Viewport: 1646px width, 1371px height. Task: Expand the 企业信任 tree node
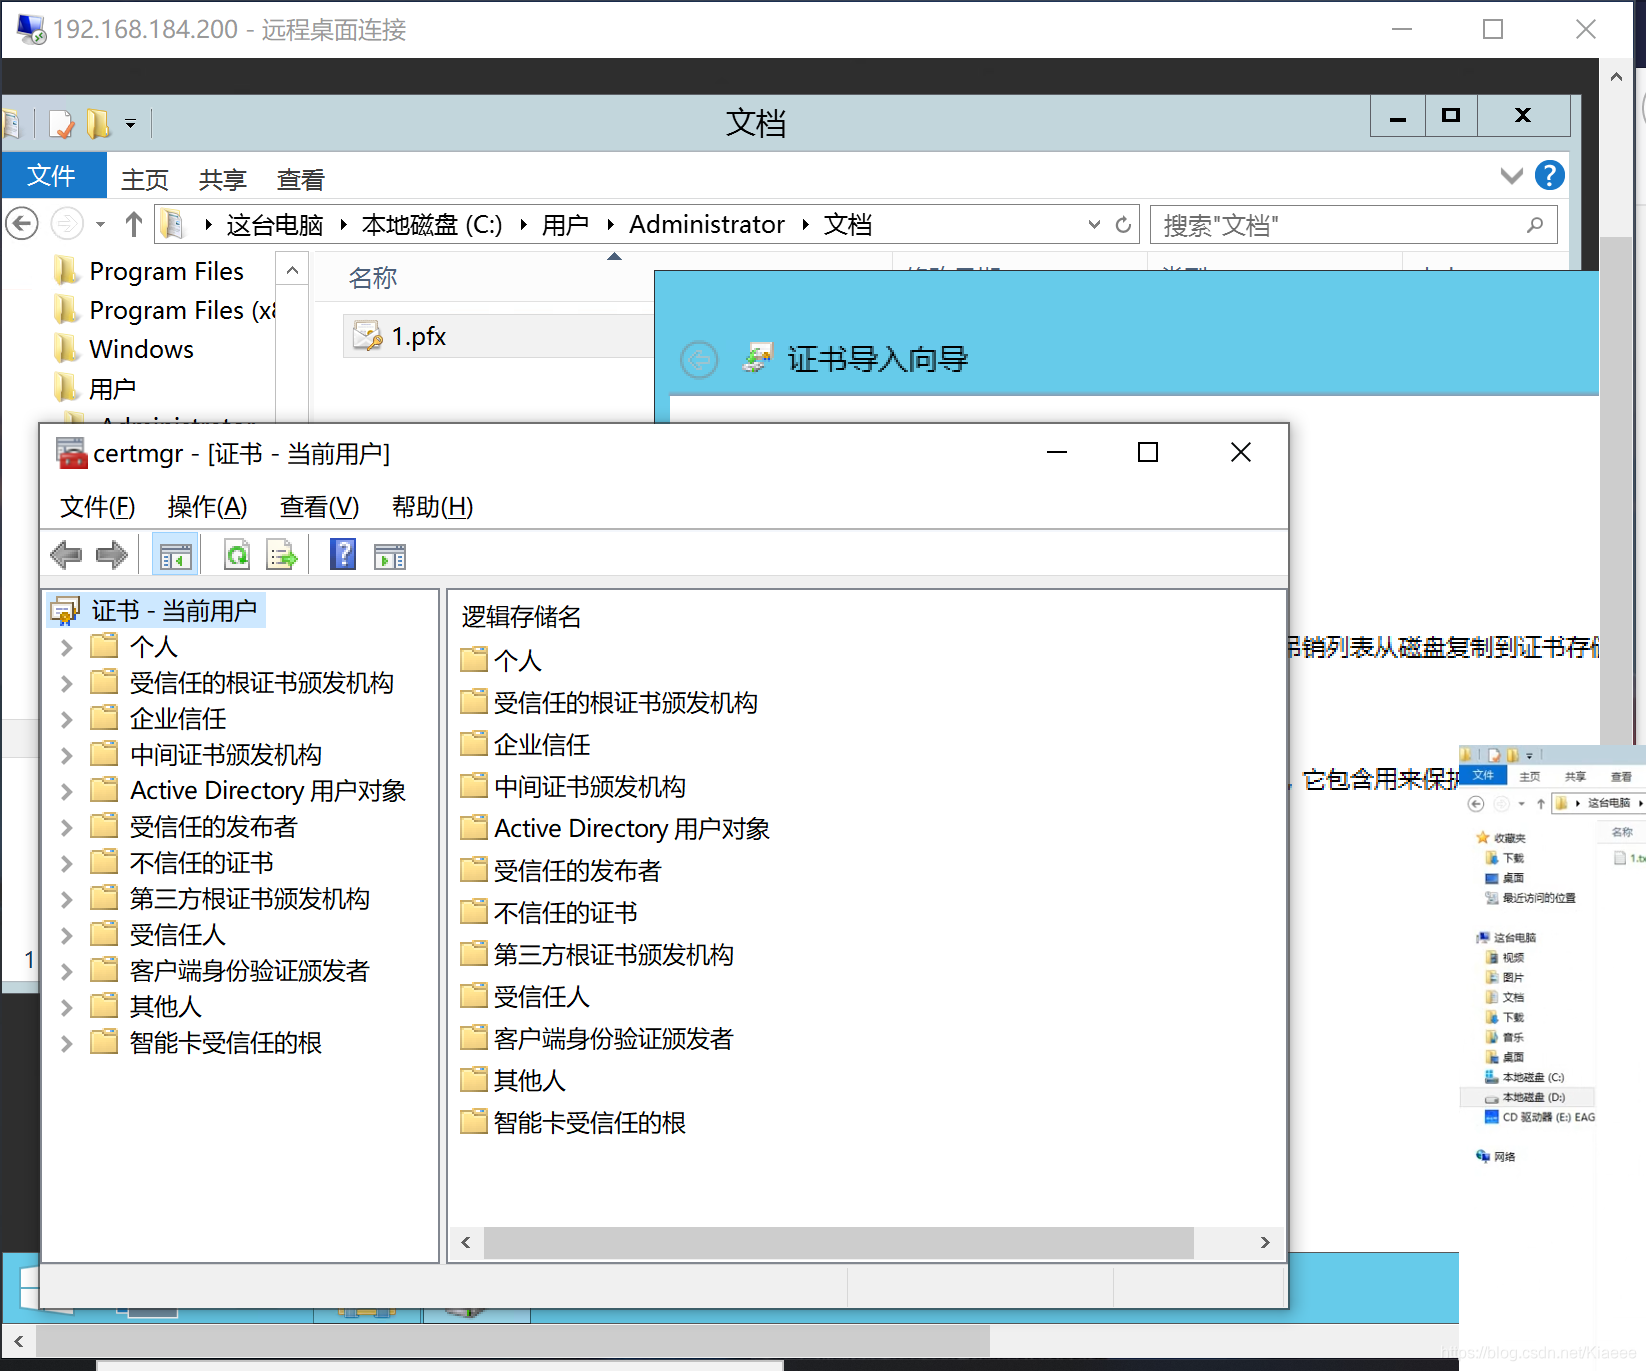coord(66,719)
